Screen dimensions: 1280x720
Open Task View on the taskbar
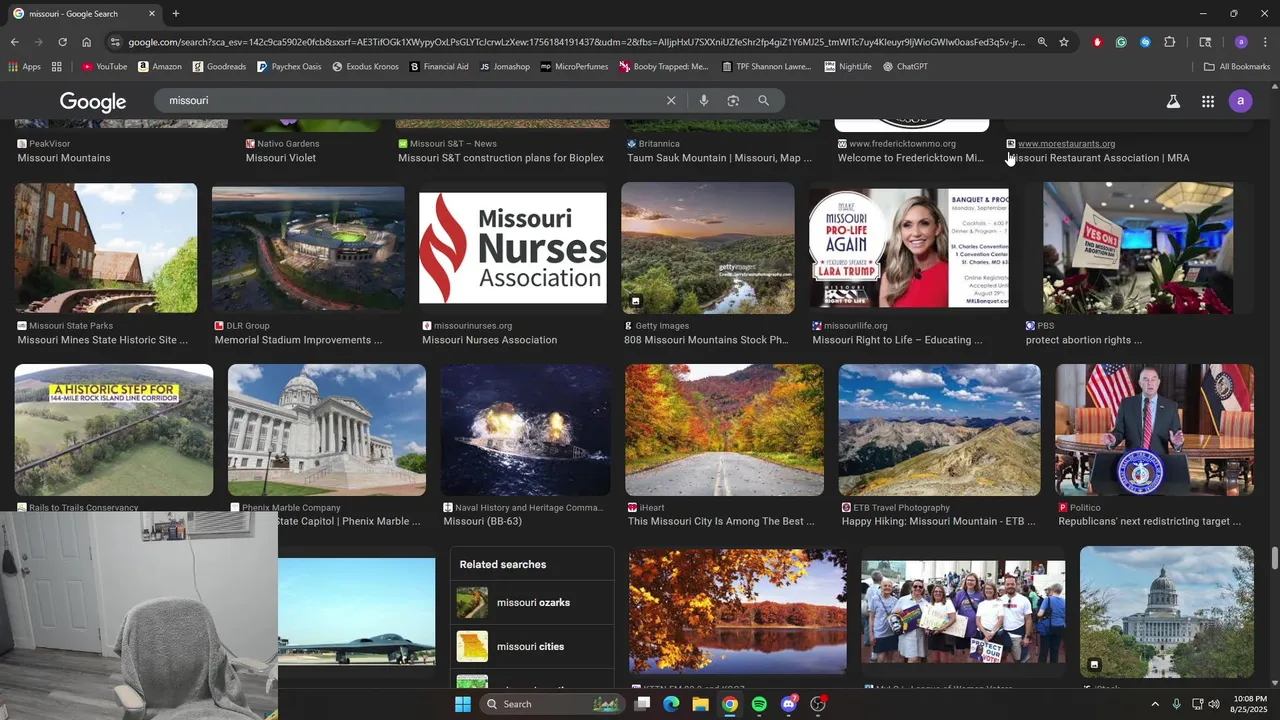642,704
